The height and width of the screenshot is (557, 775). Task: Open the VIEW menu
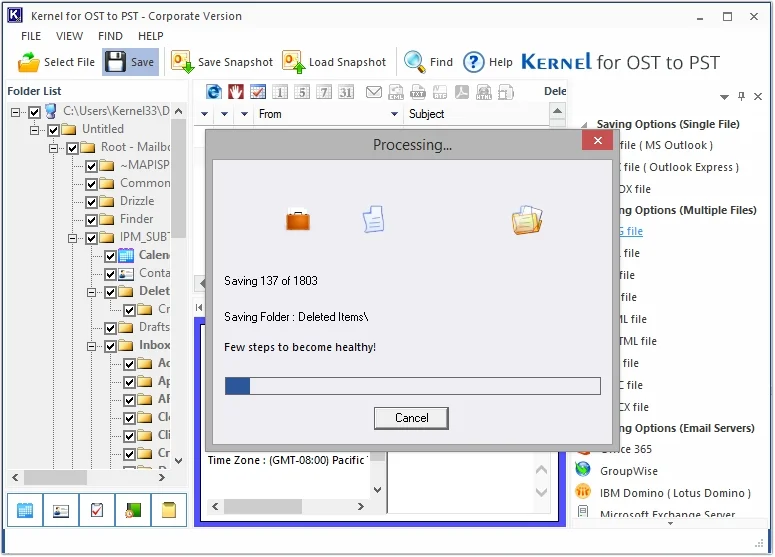pos(69,36)
